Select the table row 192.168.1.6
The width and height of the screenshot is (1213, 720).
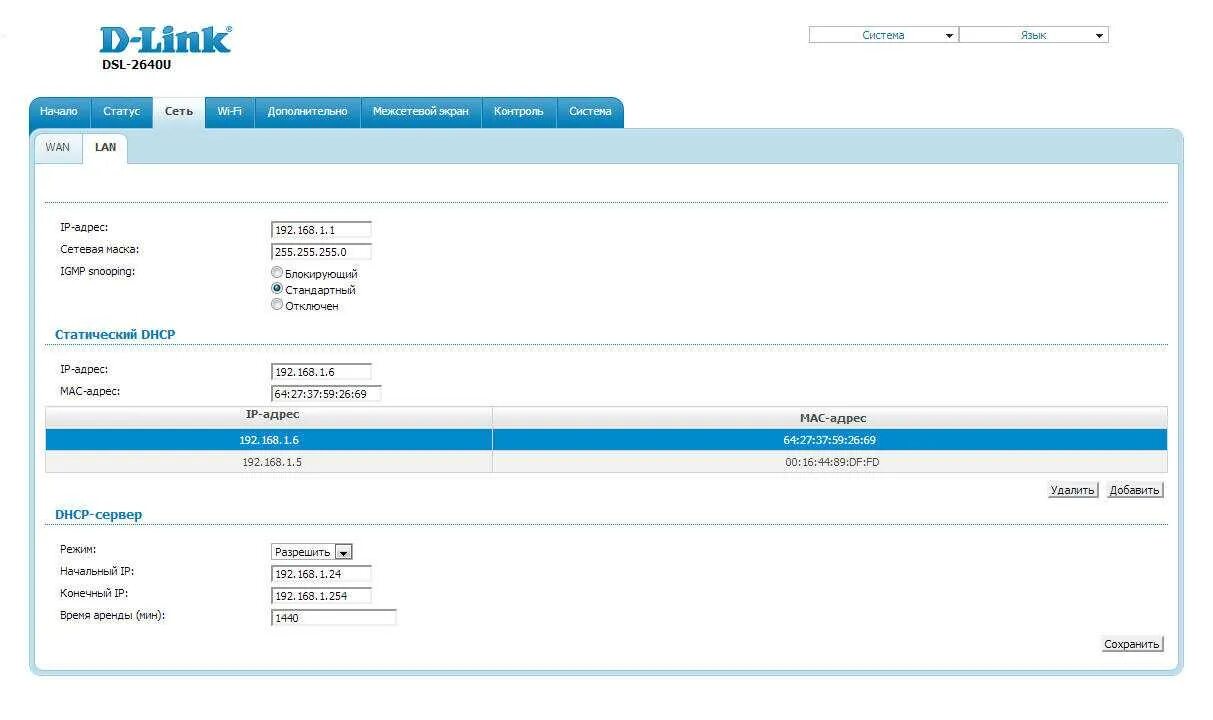pos(606,440)
